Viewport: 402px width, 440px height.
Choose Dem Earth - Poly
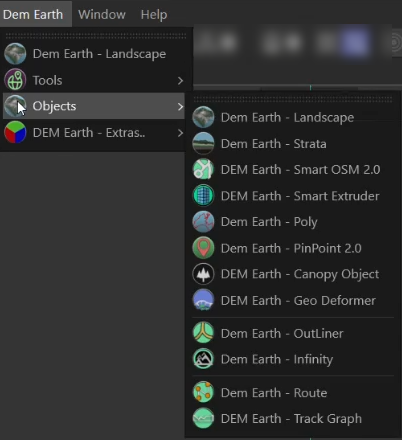(x=293, y=222)
